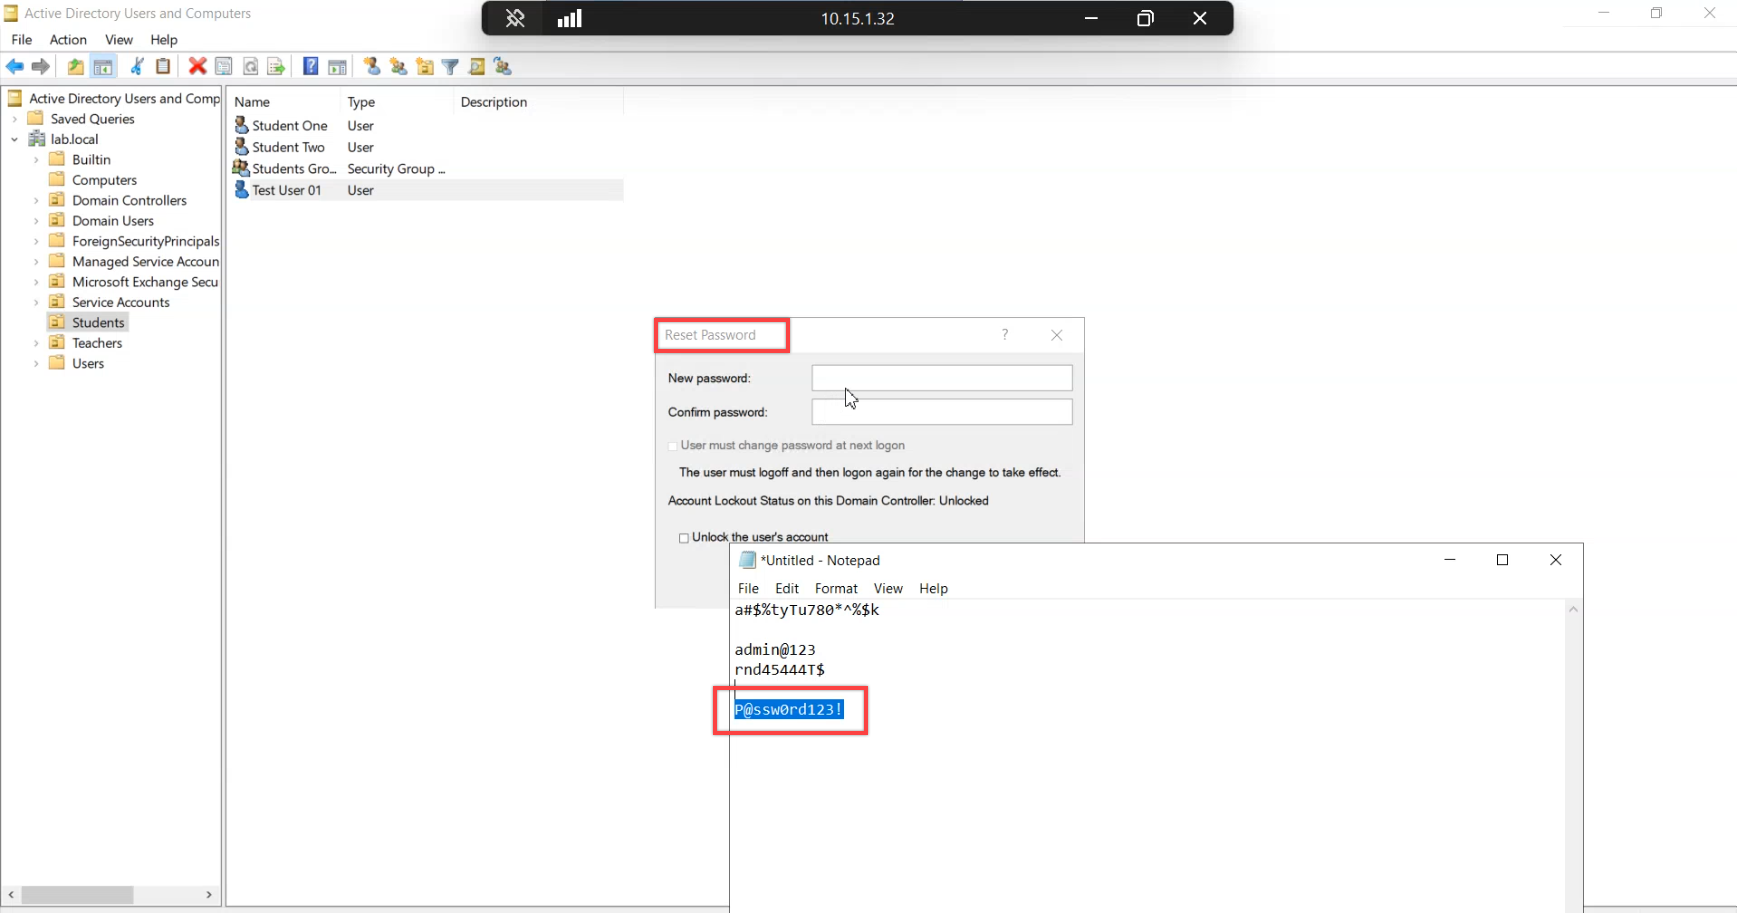Check User must change password at next logon
The width and height of the screenshot is (1737, 913).
point(673,446)
